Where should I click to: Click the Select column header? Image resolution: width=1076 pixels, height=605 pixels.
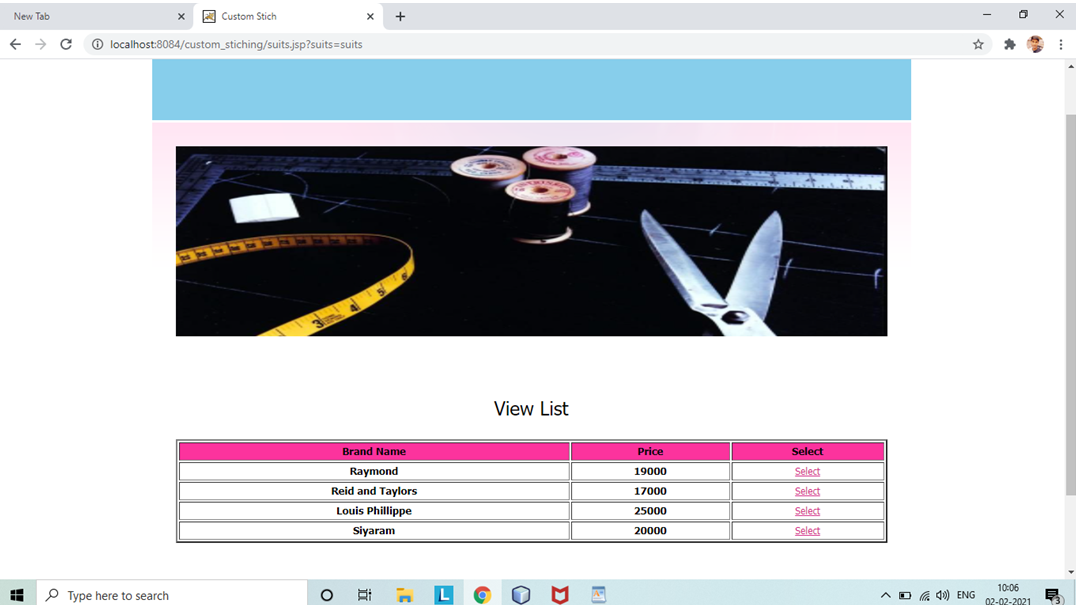click(x=807, y=451)
